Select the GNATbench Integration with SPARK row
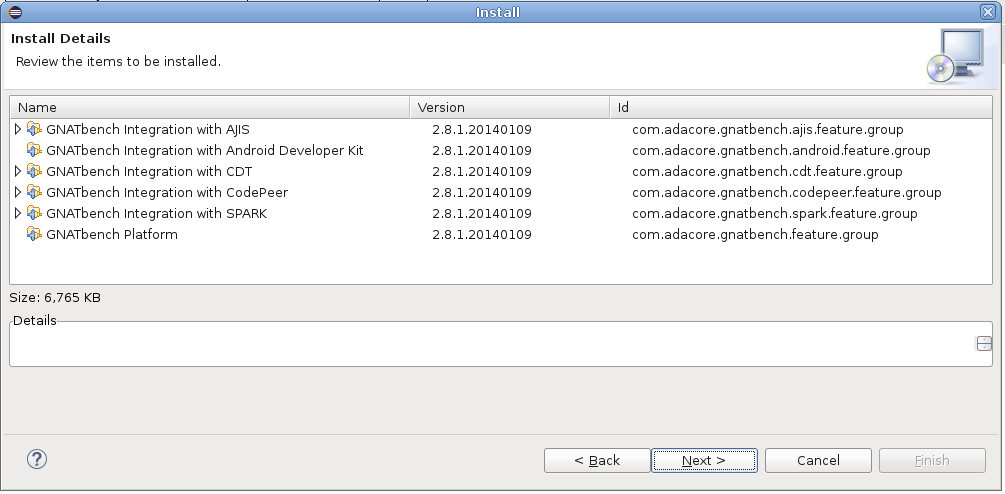The image size is (1005, 494). (x=501, y=213)
